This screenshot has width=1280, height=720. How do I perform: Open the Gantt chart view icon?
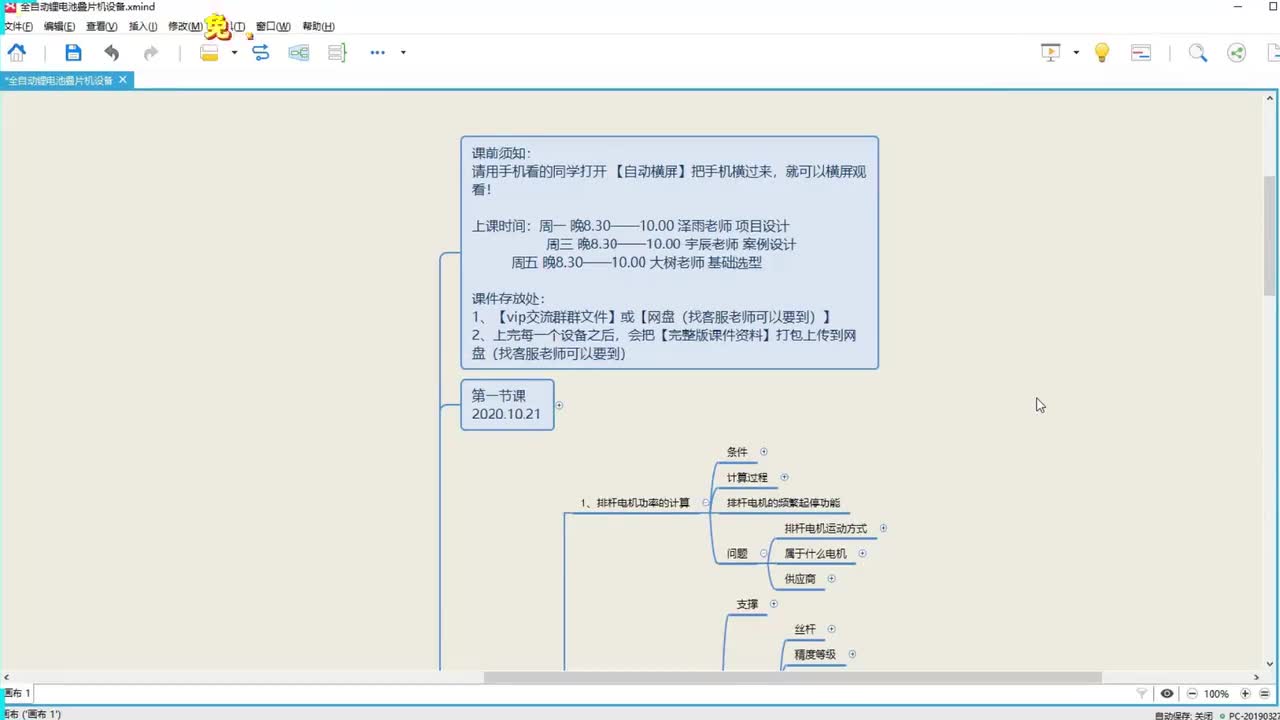pos(1141,53)
